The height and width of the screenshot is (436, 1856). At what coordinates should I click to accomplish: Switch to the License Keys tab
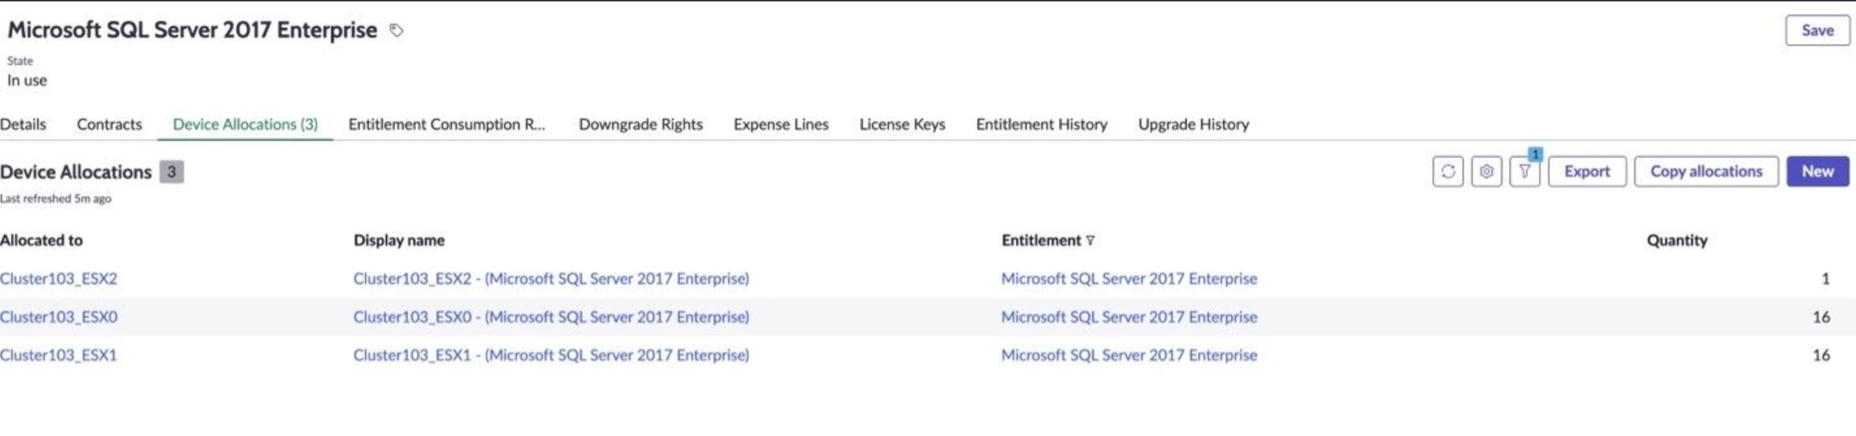click(902, 124)
